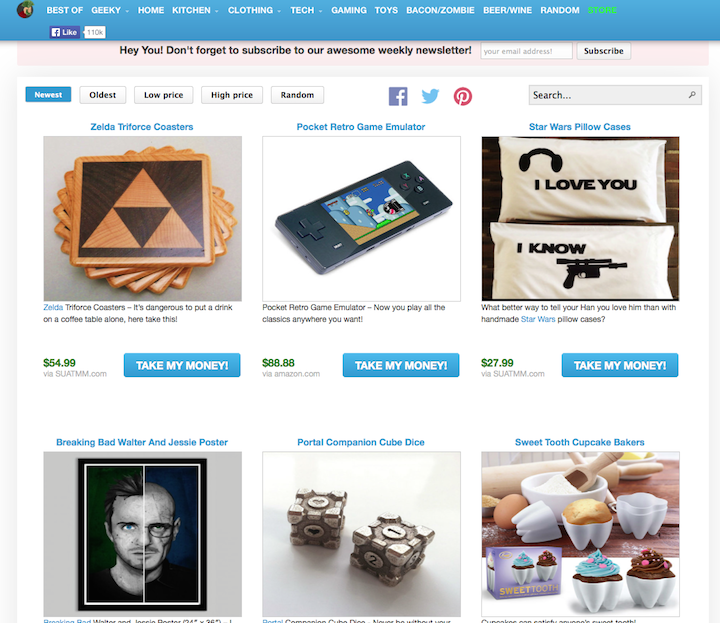The width and height of the screenshot is (720, 623).
Task: Open the Facebook share icon
Action: point(398,96)
